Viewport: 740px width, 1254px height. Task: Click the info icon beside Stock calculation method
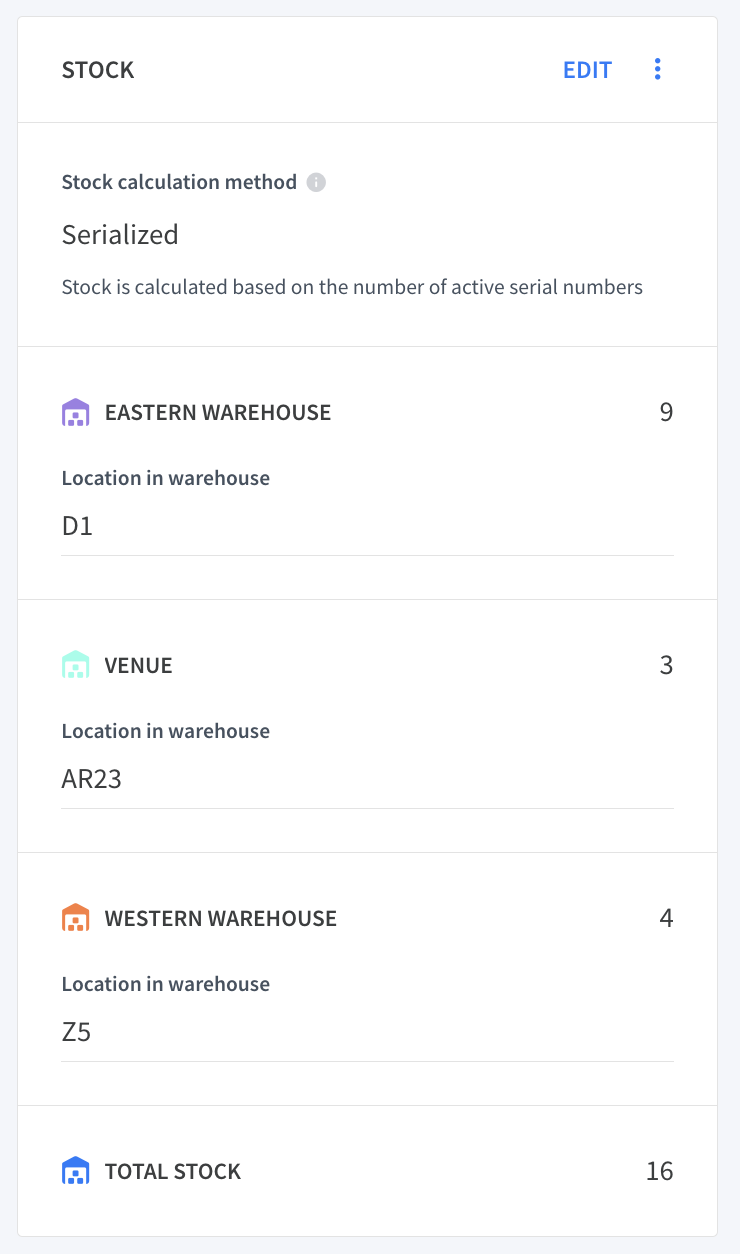[316, 182]
